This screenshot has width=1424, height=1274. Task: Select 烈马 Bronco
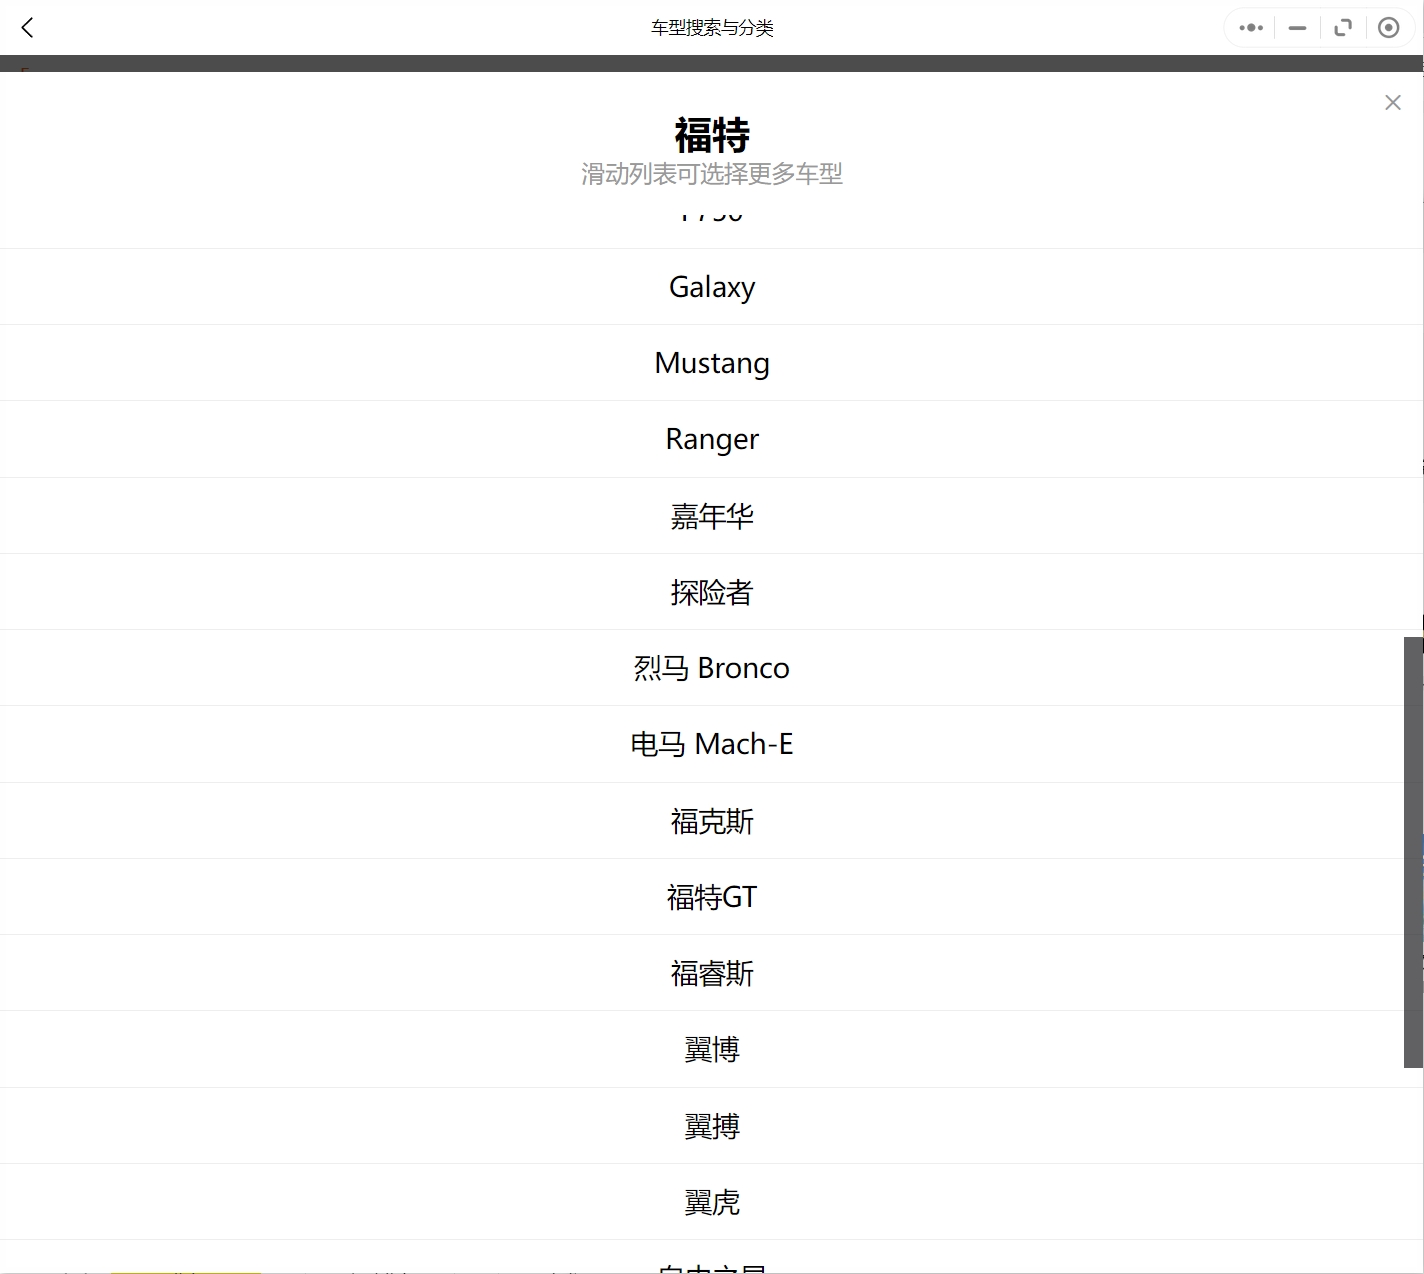pyautogui.click(x=712, y=668)
